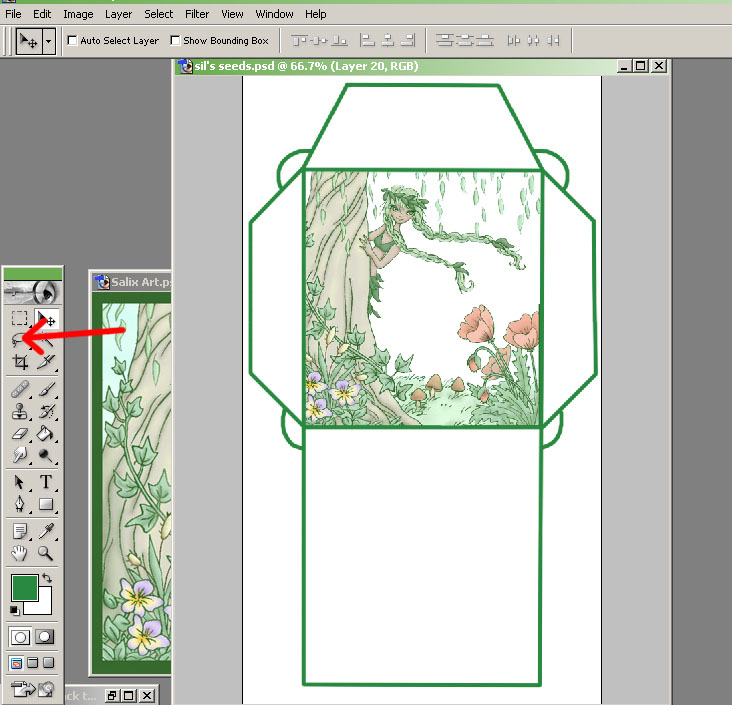Select the Clone Stamp tool
The height and width of the screenshot is (705, 732).
pyautogui.click(x=20, y=411)
